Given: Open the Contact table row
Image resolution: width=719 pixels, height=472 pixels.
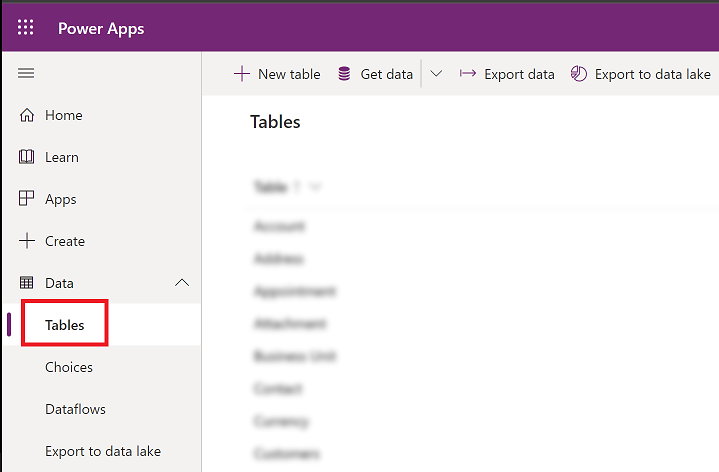Looking at the screenshot, I should tap(278, 389).
